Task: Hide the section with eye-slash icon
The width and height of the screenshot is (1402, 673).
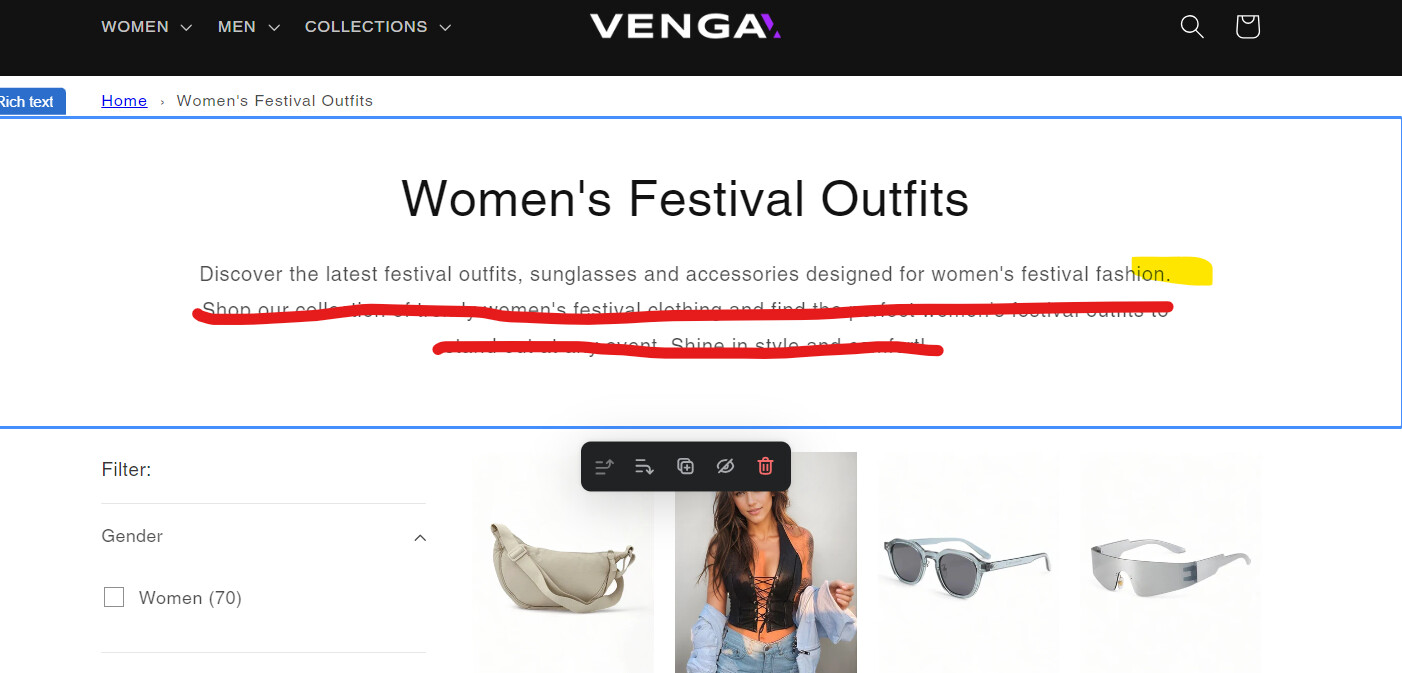Action: (725, 467)
